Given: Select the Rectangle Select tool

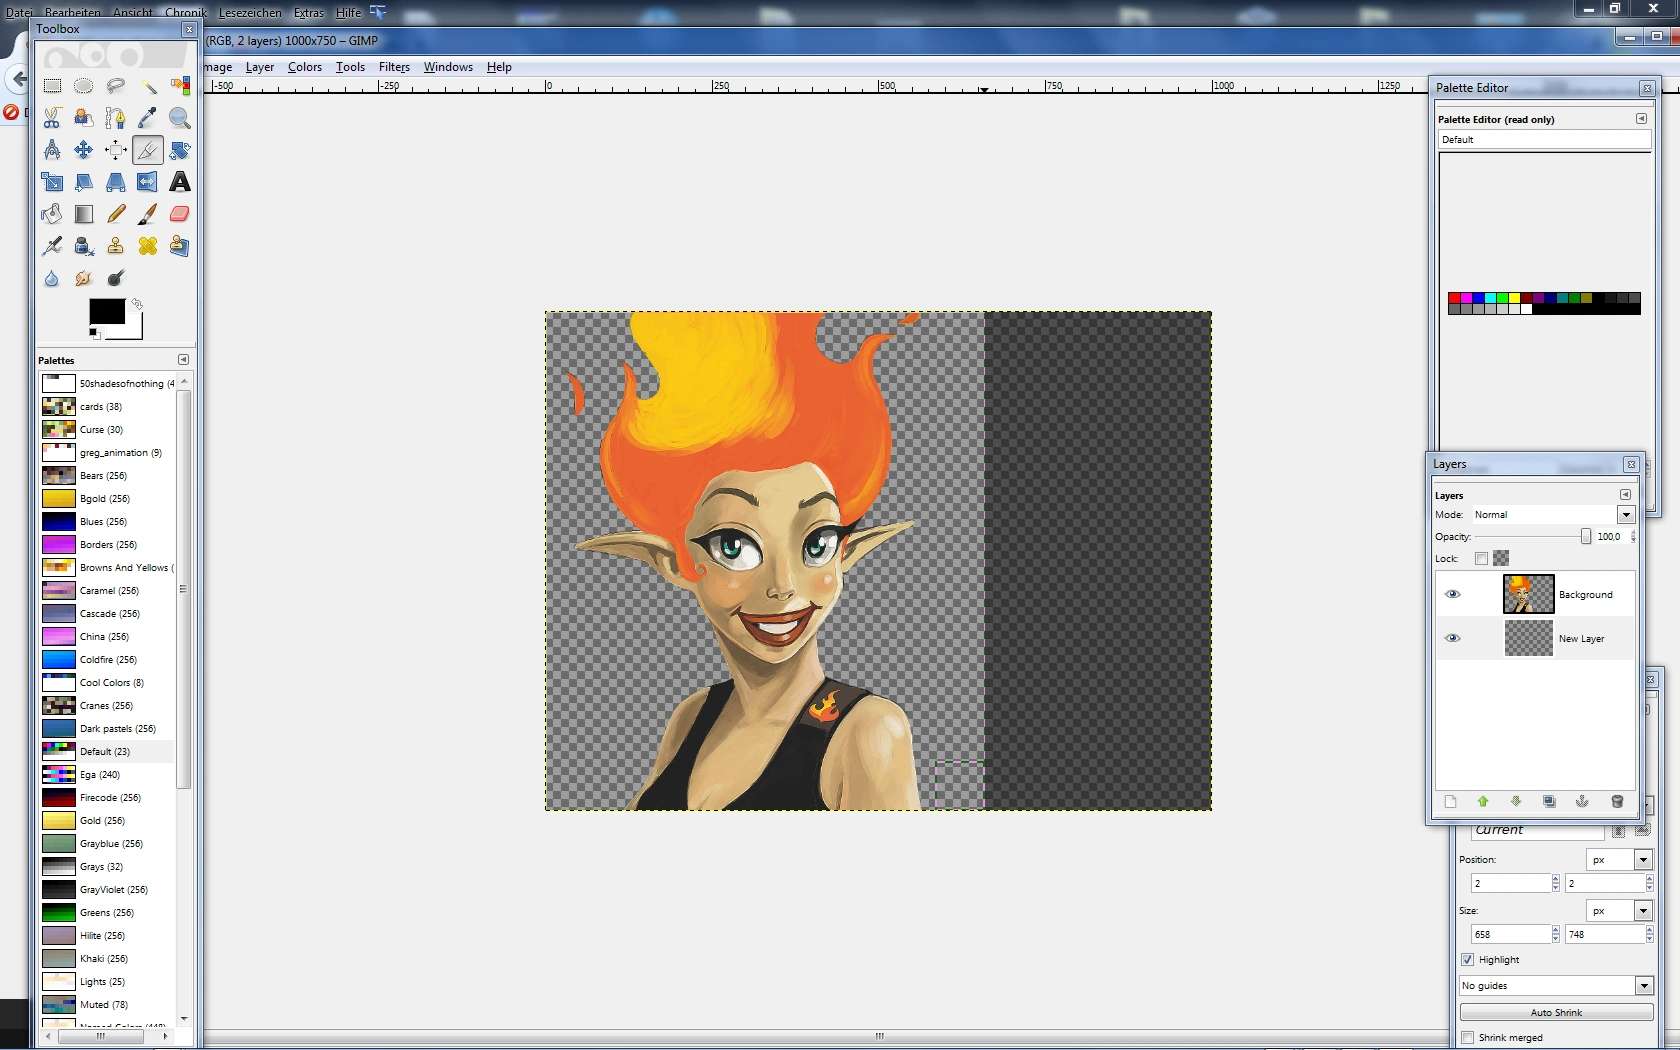Looking at the screenshot, I should tap(52, 86).
